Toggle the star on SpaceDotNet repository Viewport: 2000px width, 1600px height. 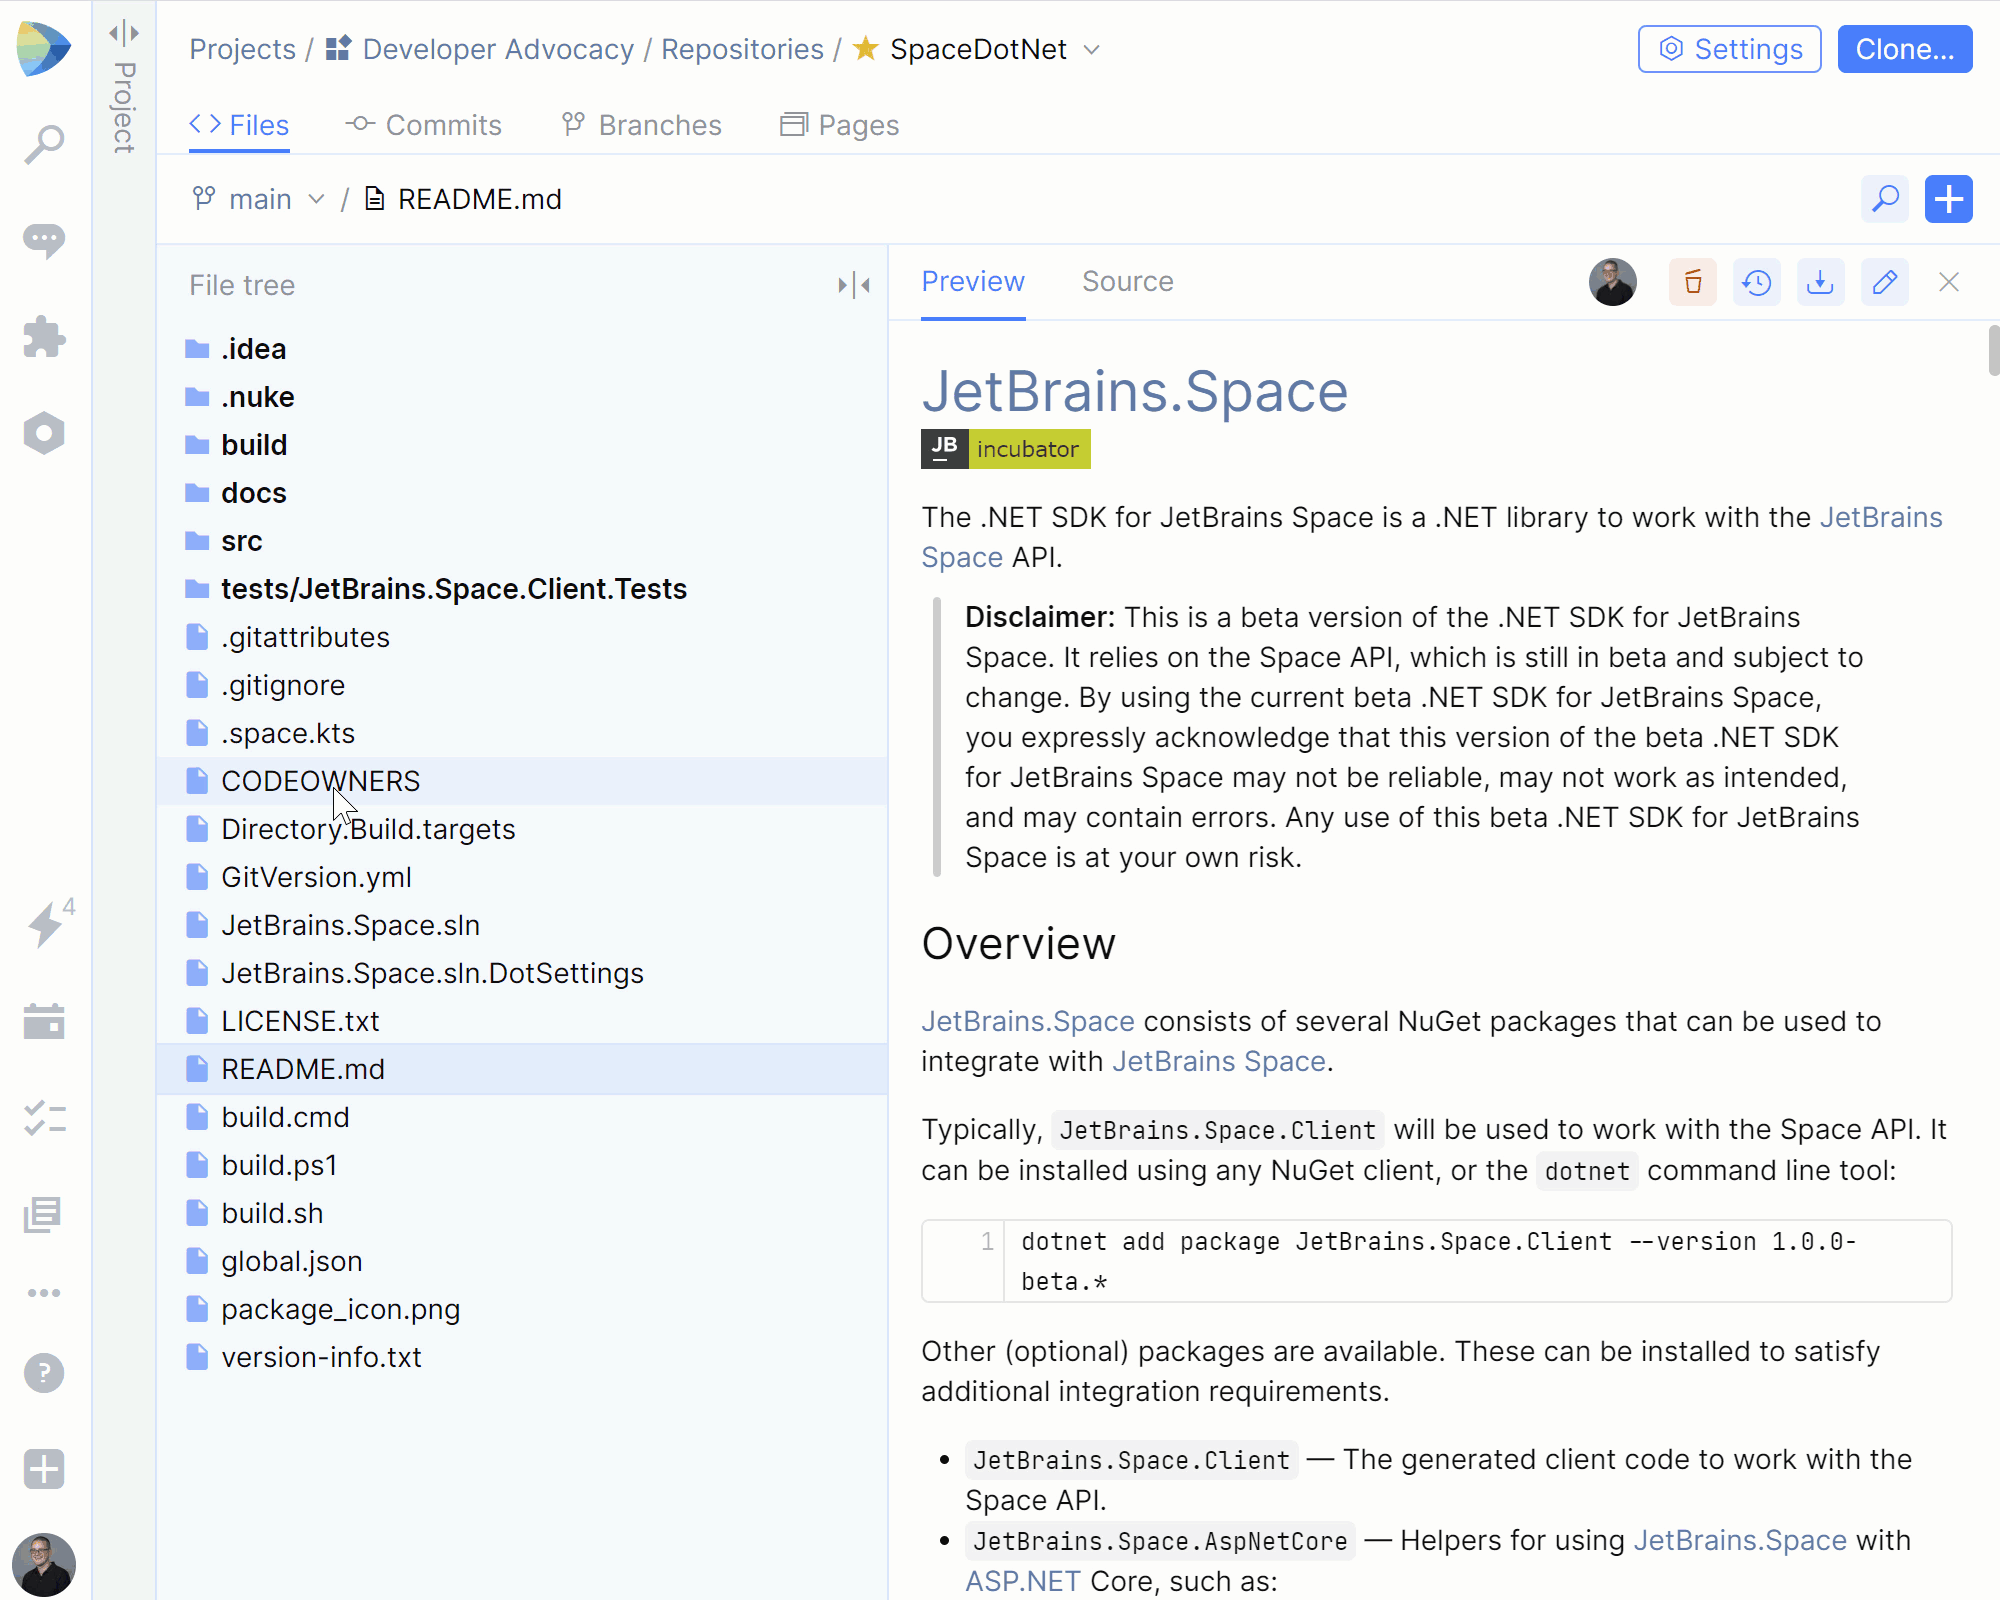pyautogui.click(x=866, y=48)
